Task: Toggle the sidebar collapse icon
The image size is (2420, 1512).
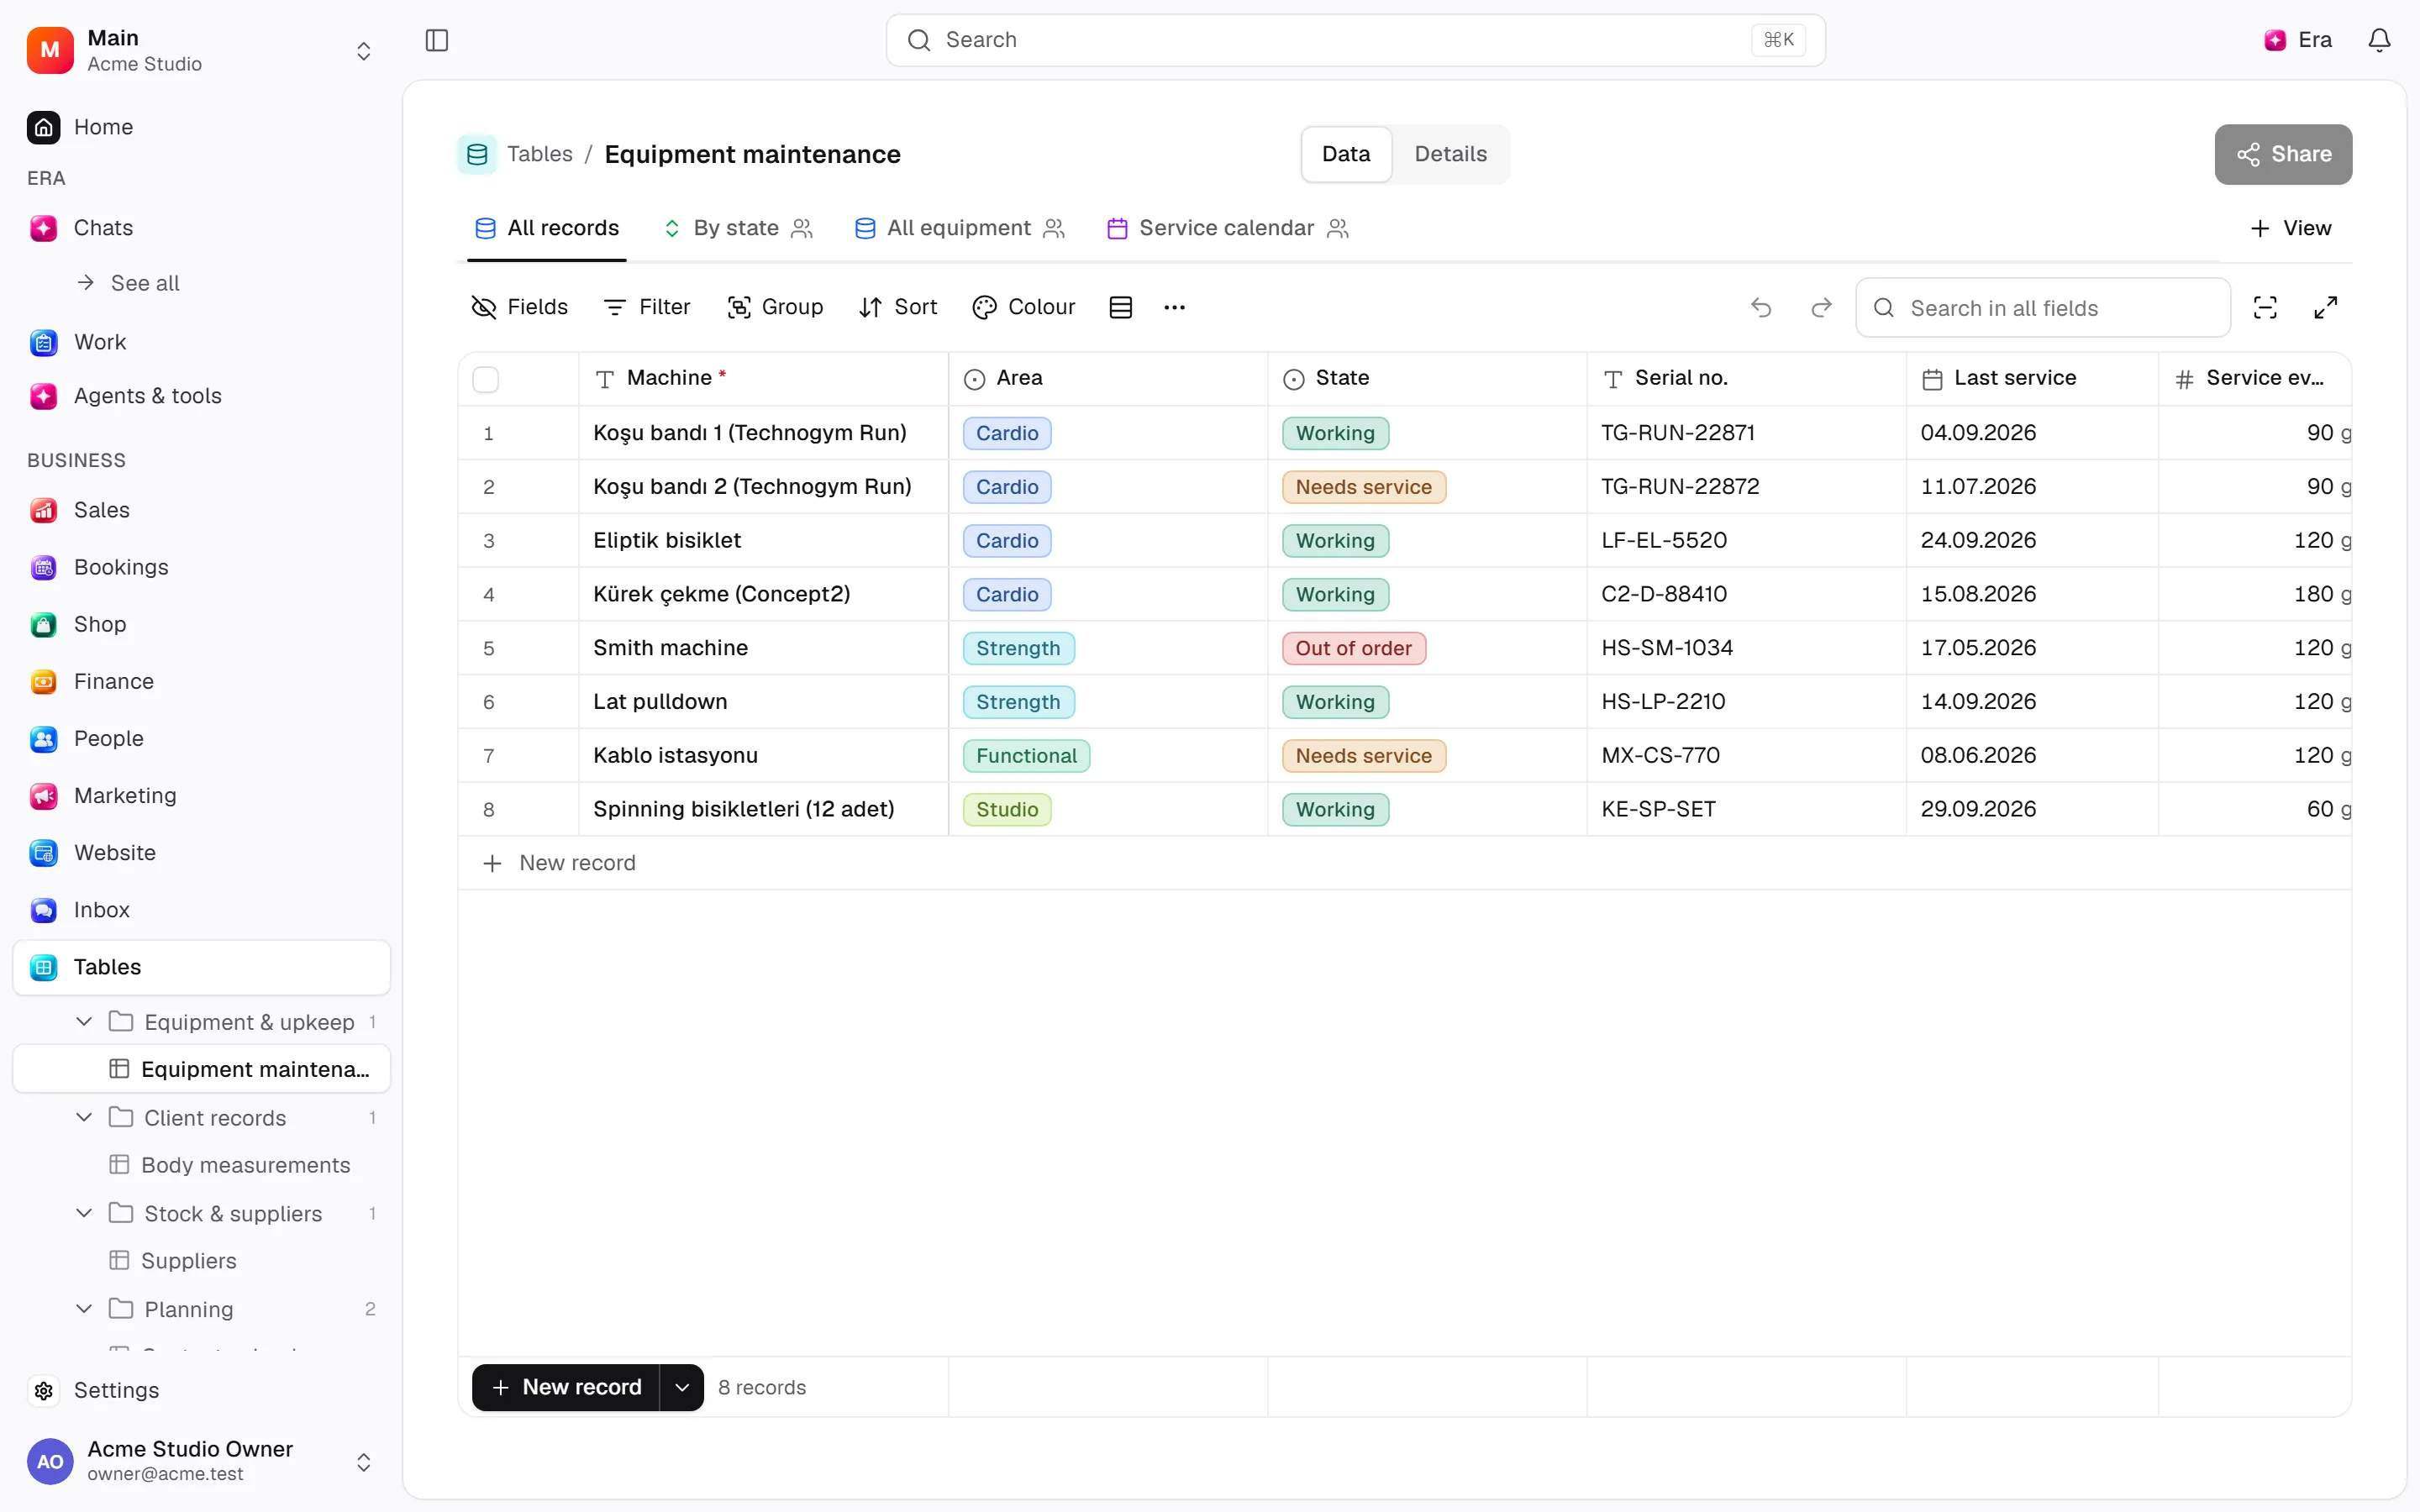Action: tap(437, 40)
